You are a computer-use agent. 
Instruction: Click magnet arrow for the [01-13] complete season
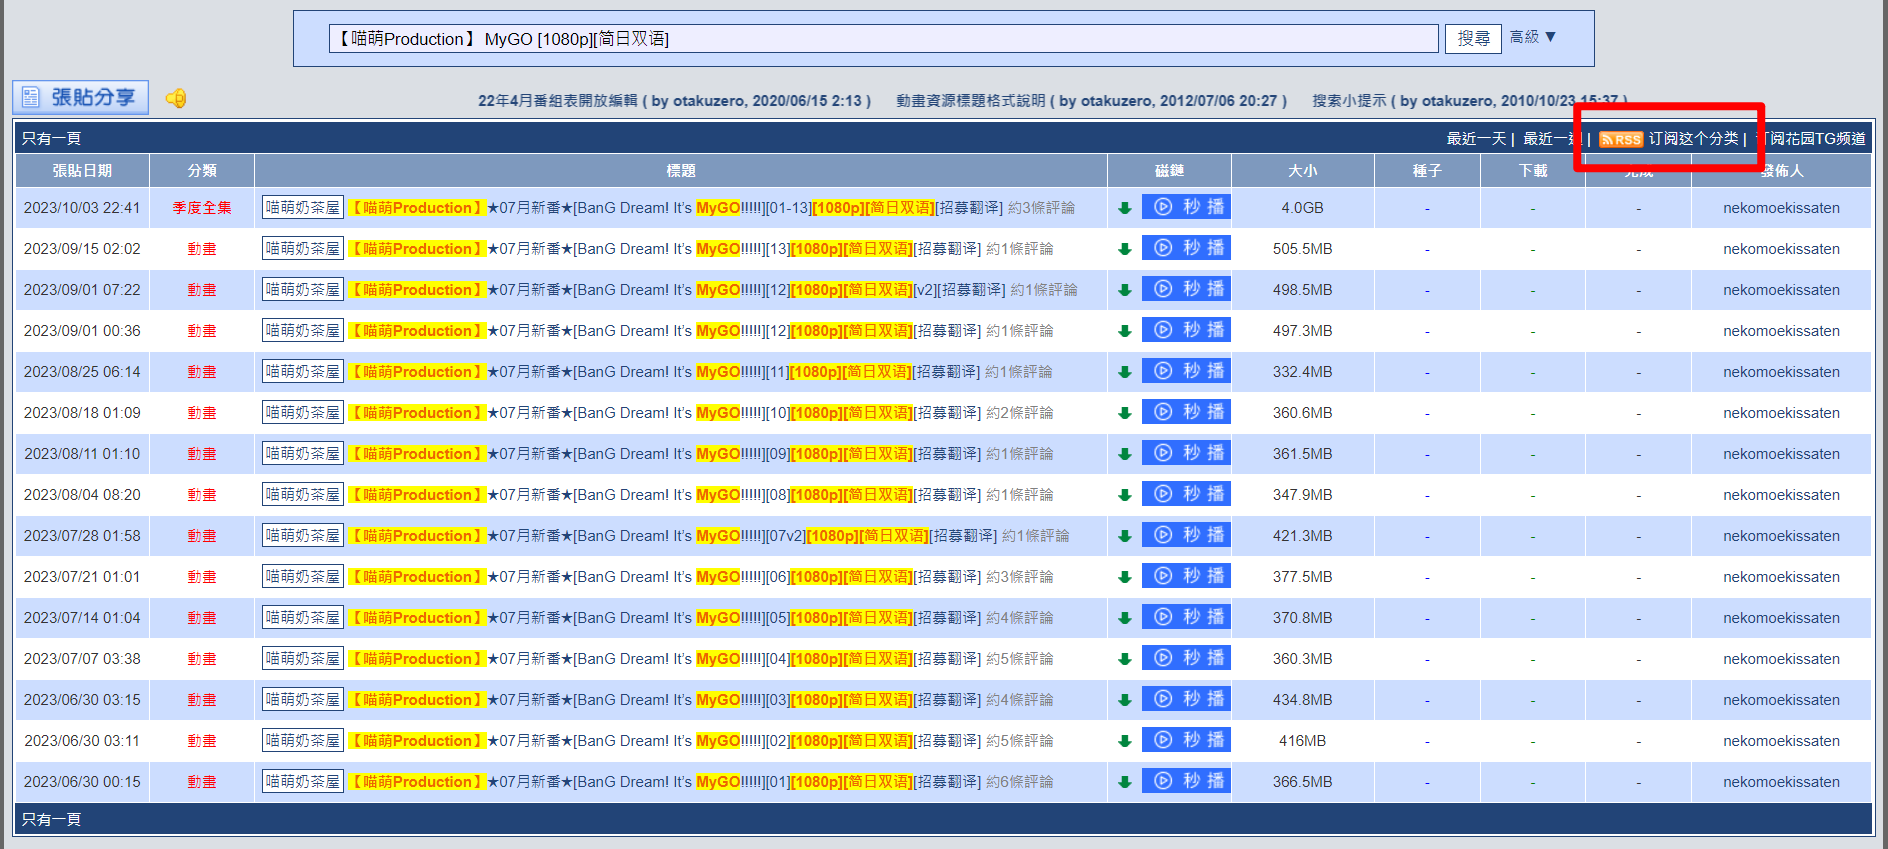point(1124,208)
